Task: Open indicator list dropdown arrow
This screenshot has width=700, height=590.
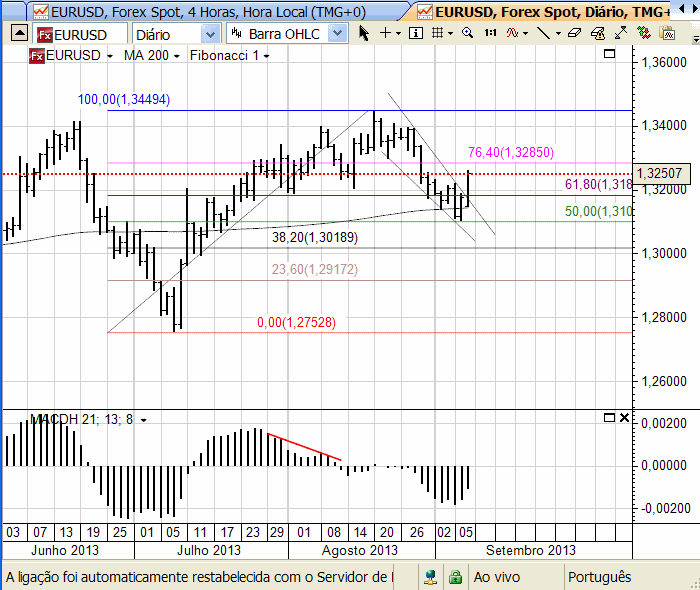Action: [x=525, y=33]
